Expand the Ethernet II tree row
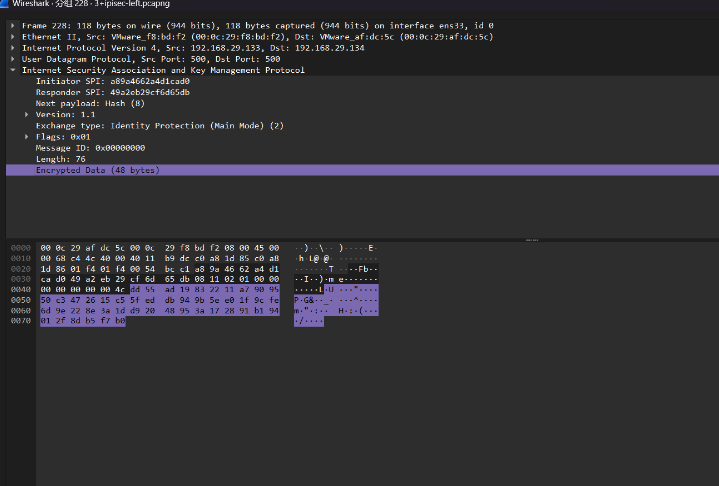This screenshot has width=719, height=486. click(x=13, y=37)
